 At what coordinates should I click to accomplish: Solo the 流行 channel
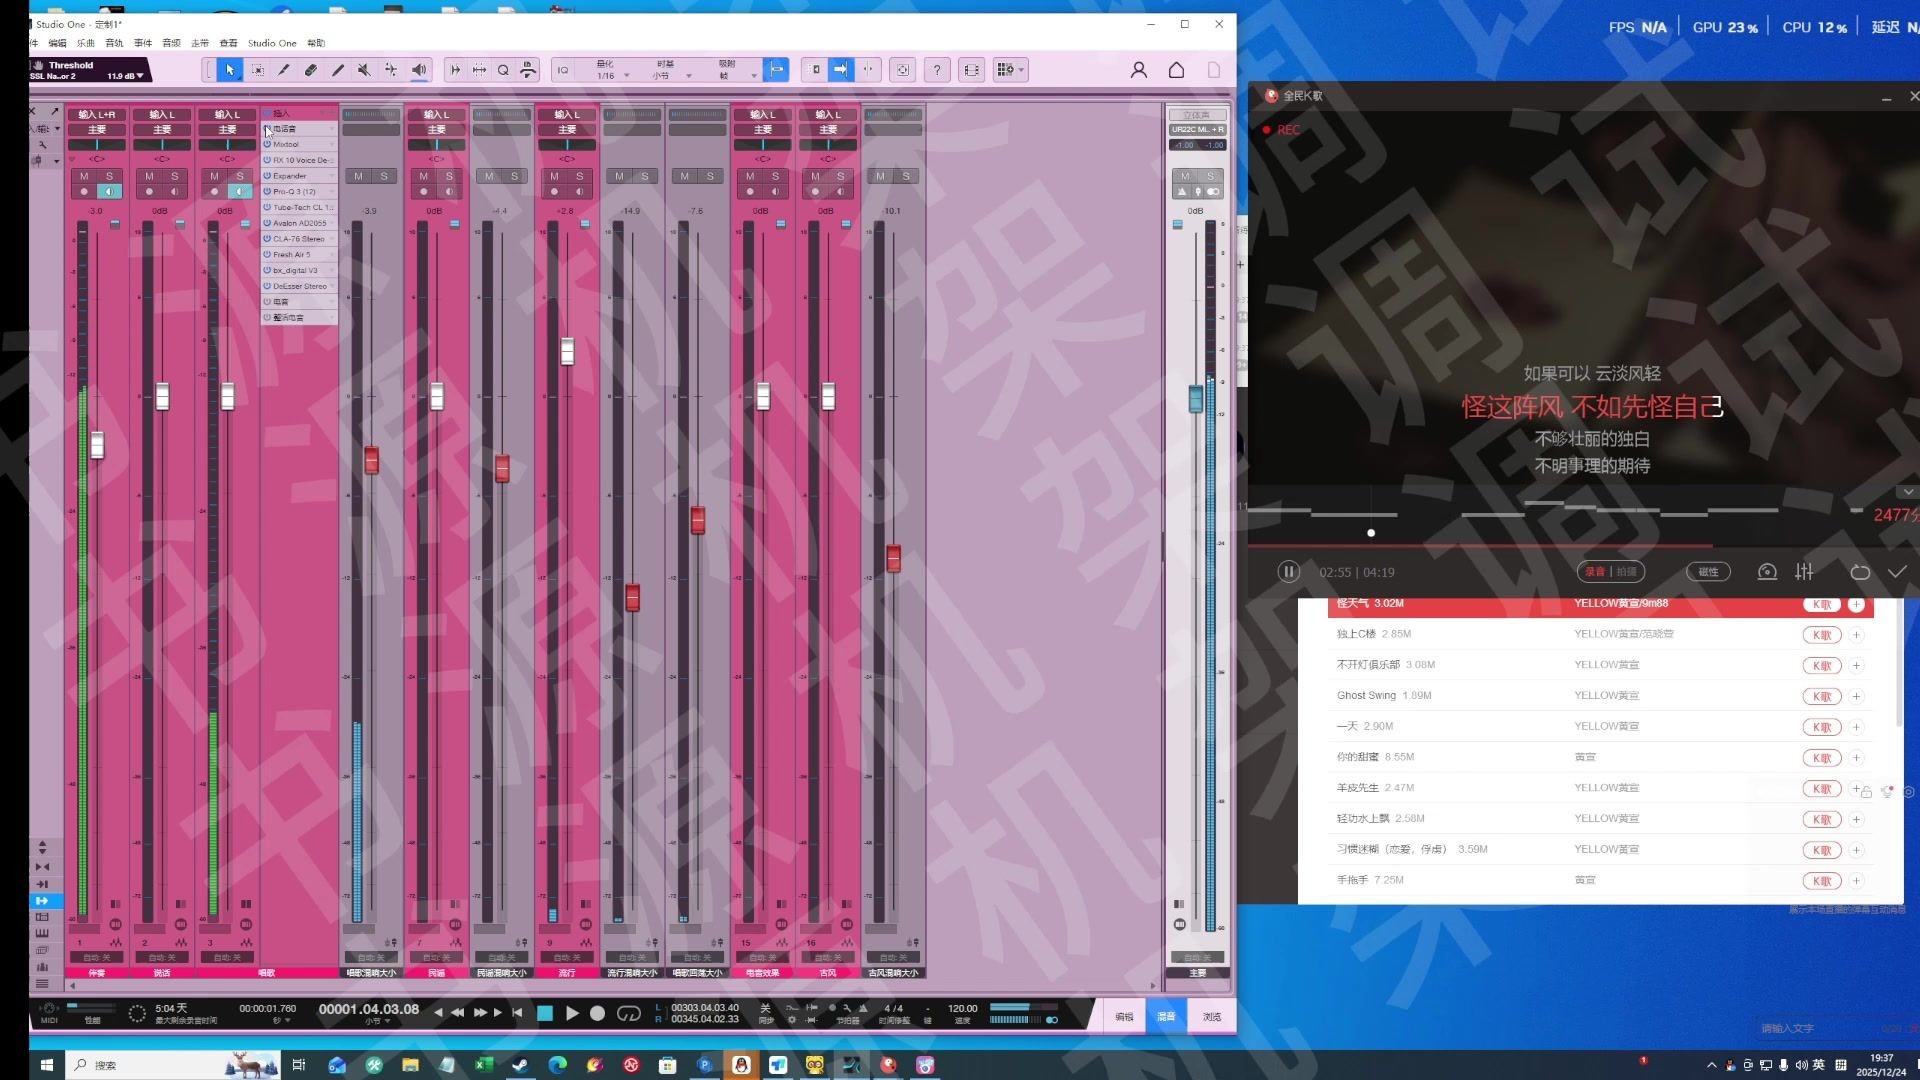click(x=579, y=176)
